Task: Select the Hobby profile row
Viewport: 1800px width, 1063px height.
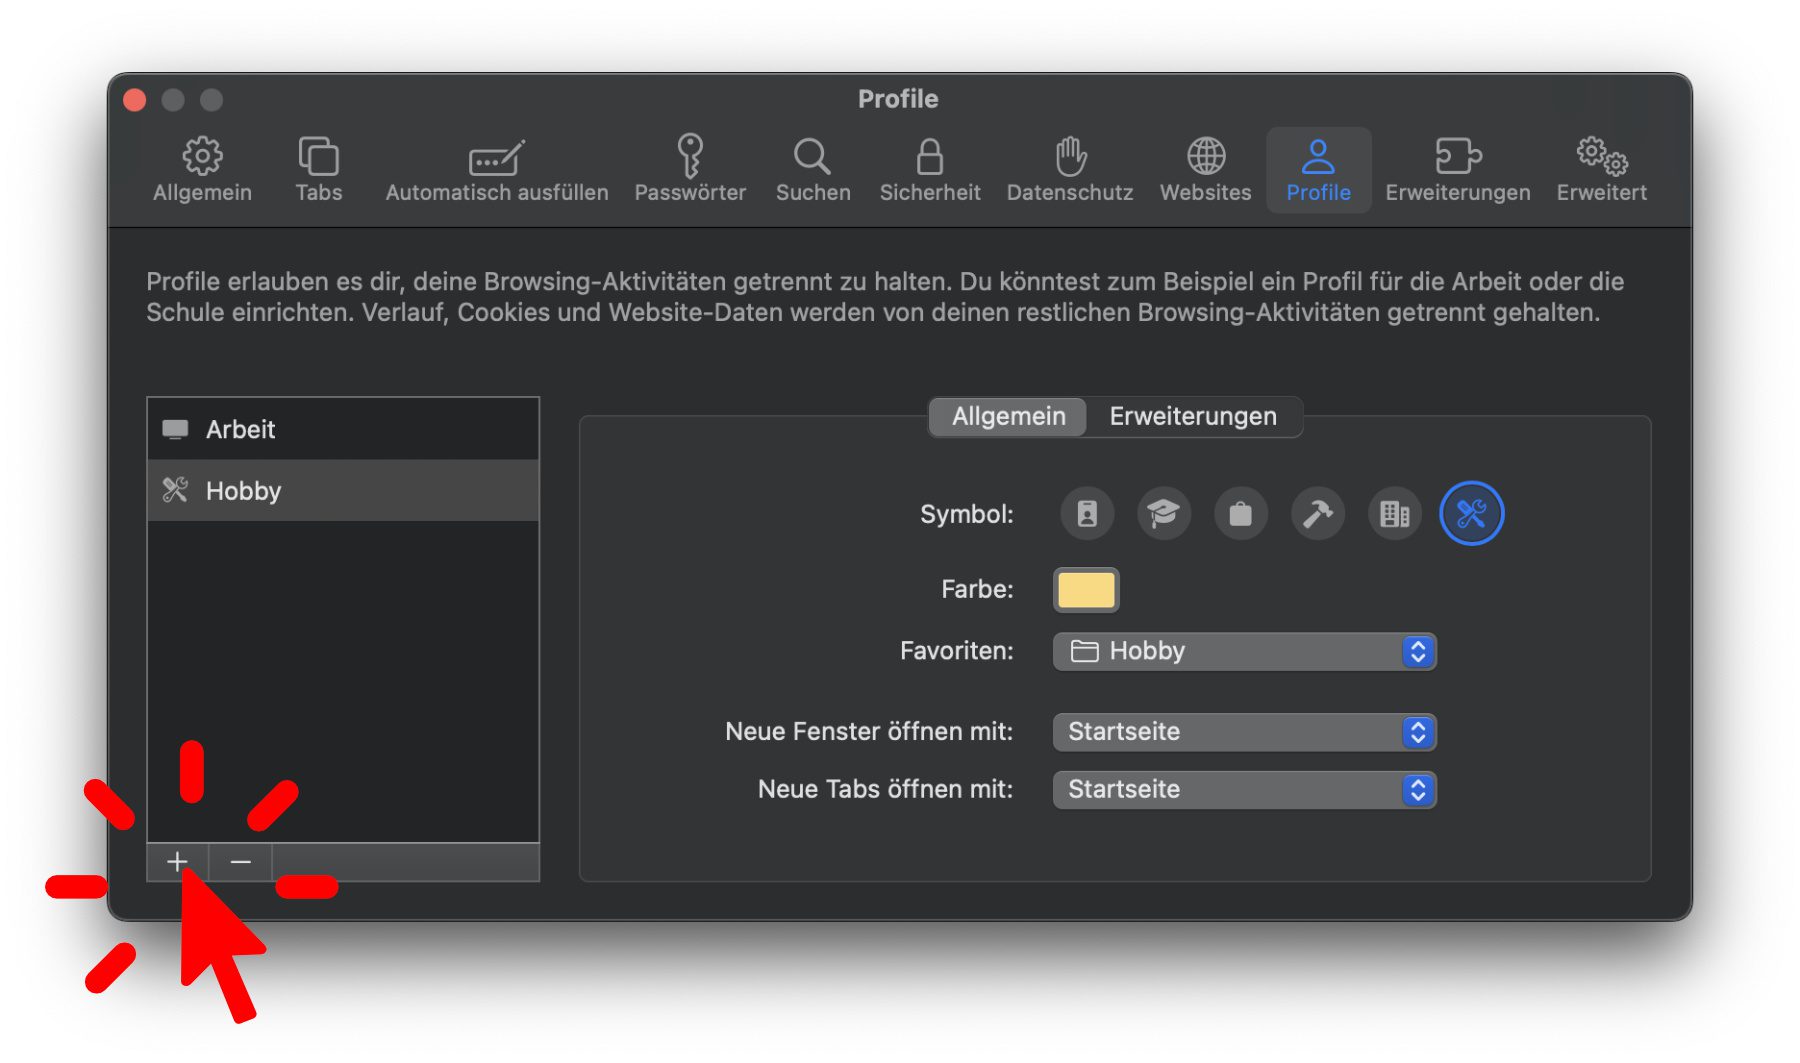Action: coord(343,490)
